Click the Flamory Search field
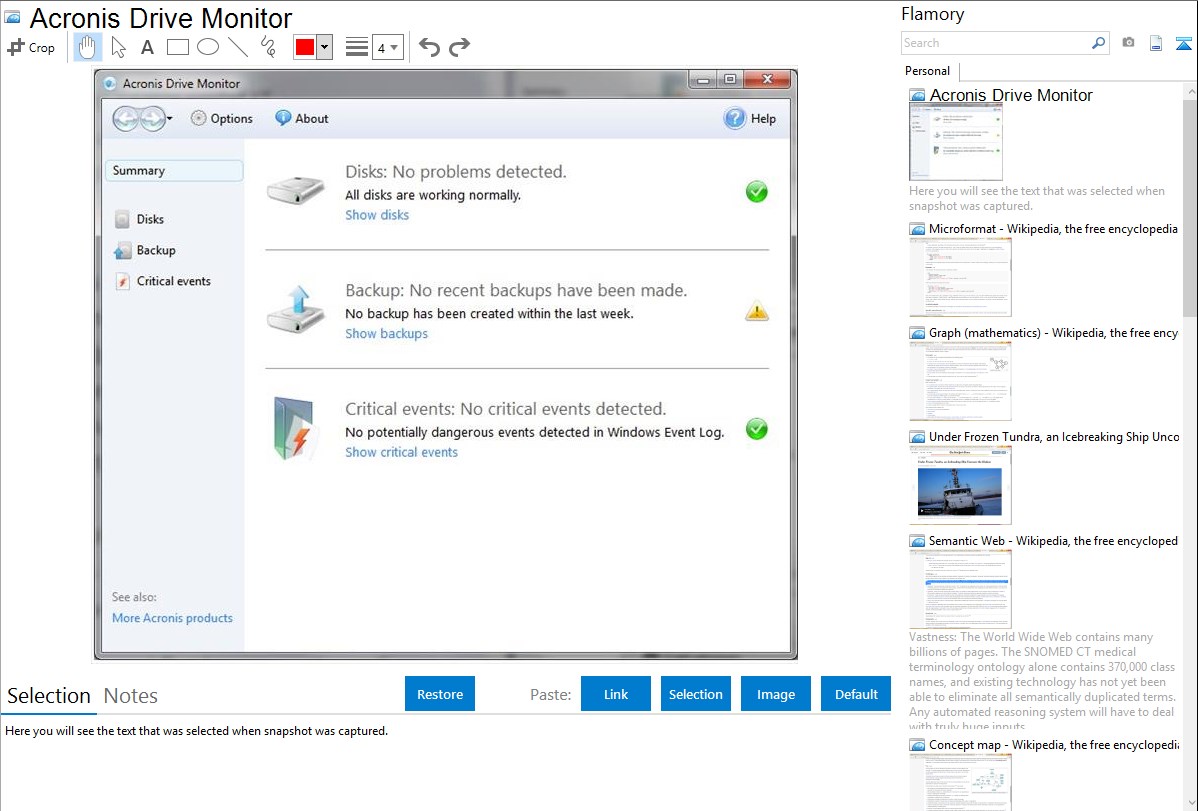1198x811 pixels. tap(995, 43)
